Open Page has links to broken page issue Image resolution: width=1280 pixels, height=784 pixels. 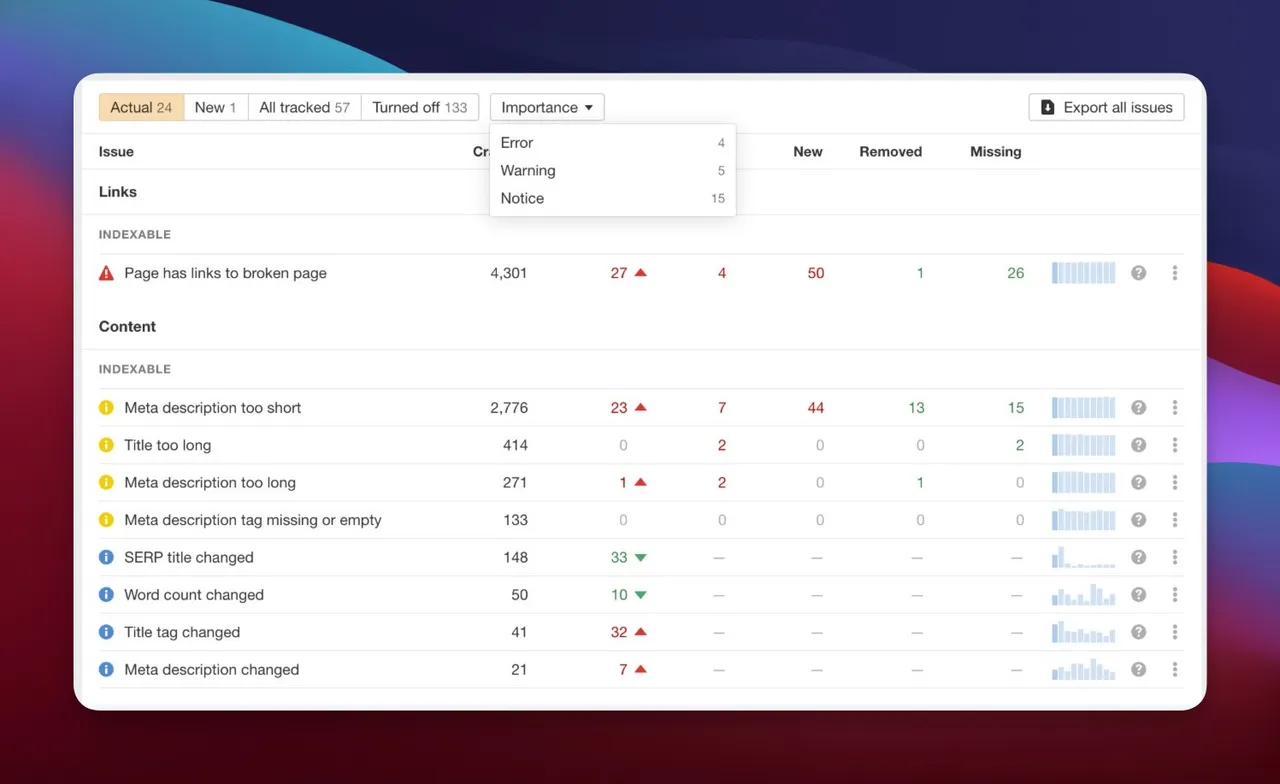pyautogui.click(x=225, y=273)
